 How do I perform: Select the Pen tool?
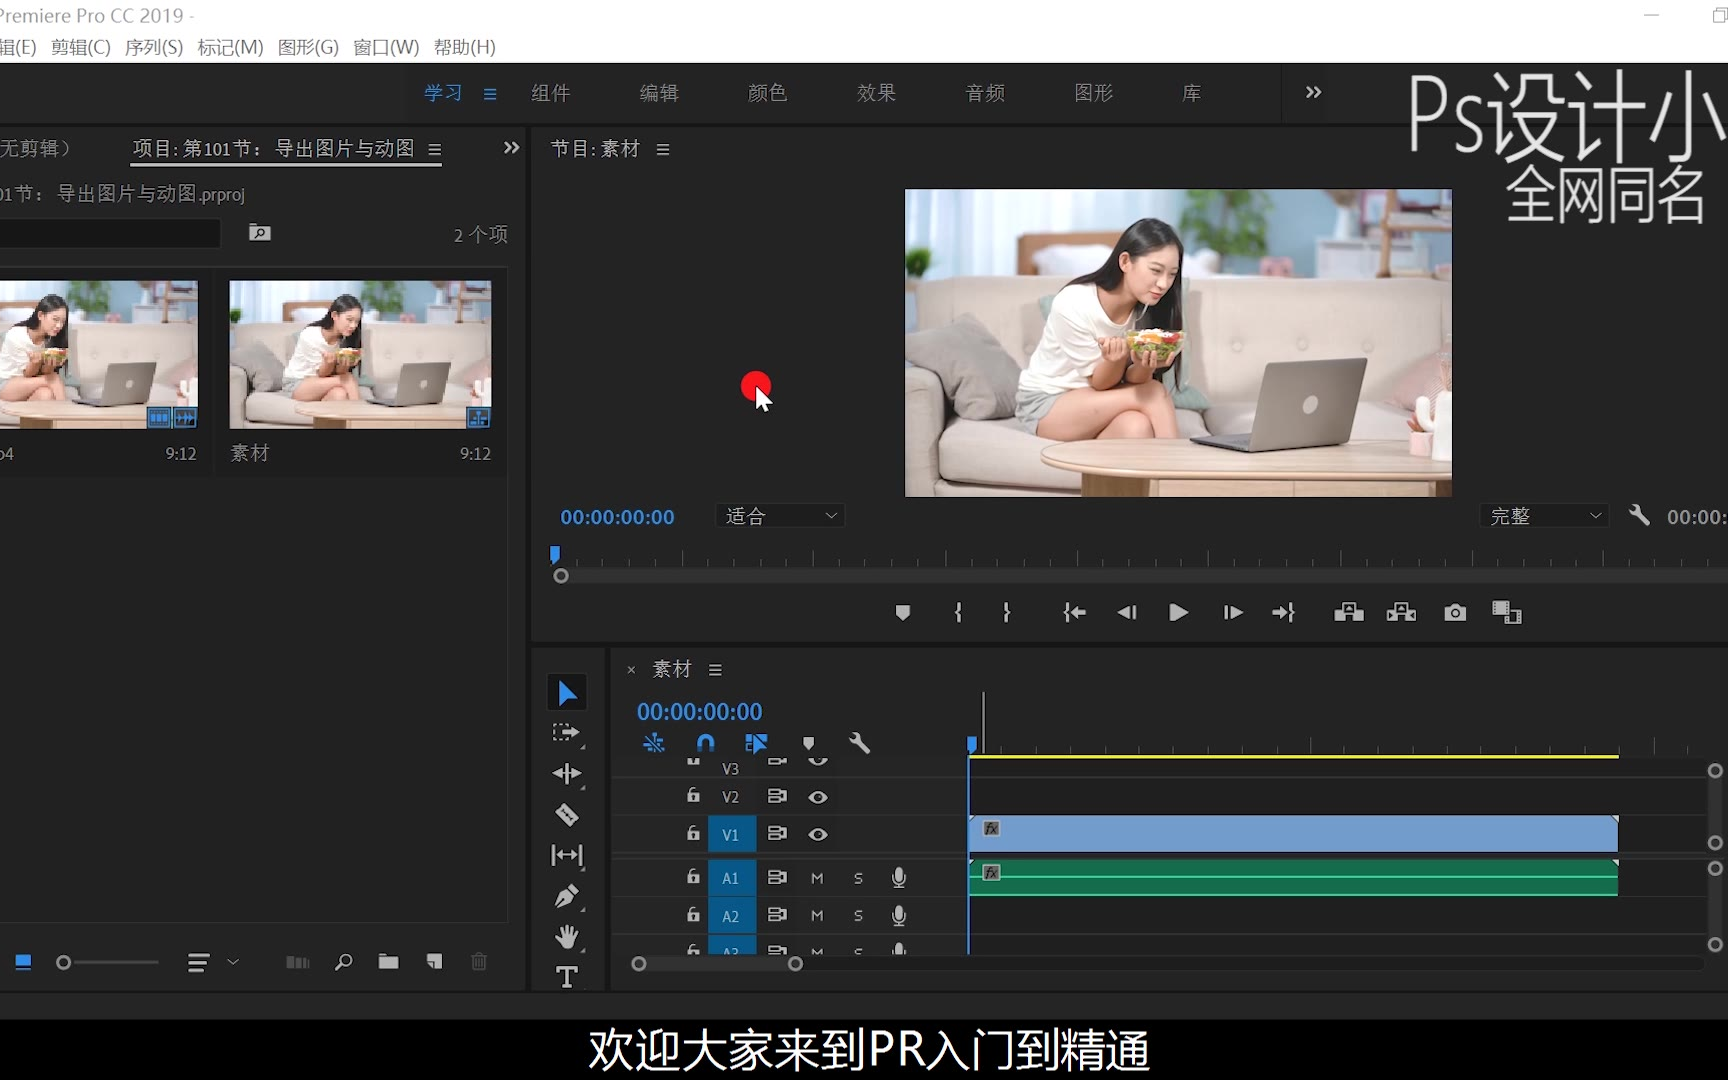[x=566, y=896]
